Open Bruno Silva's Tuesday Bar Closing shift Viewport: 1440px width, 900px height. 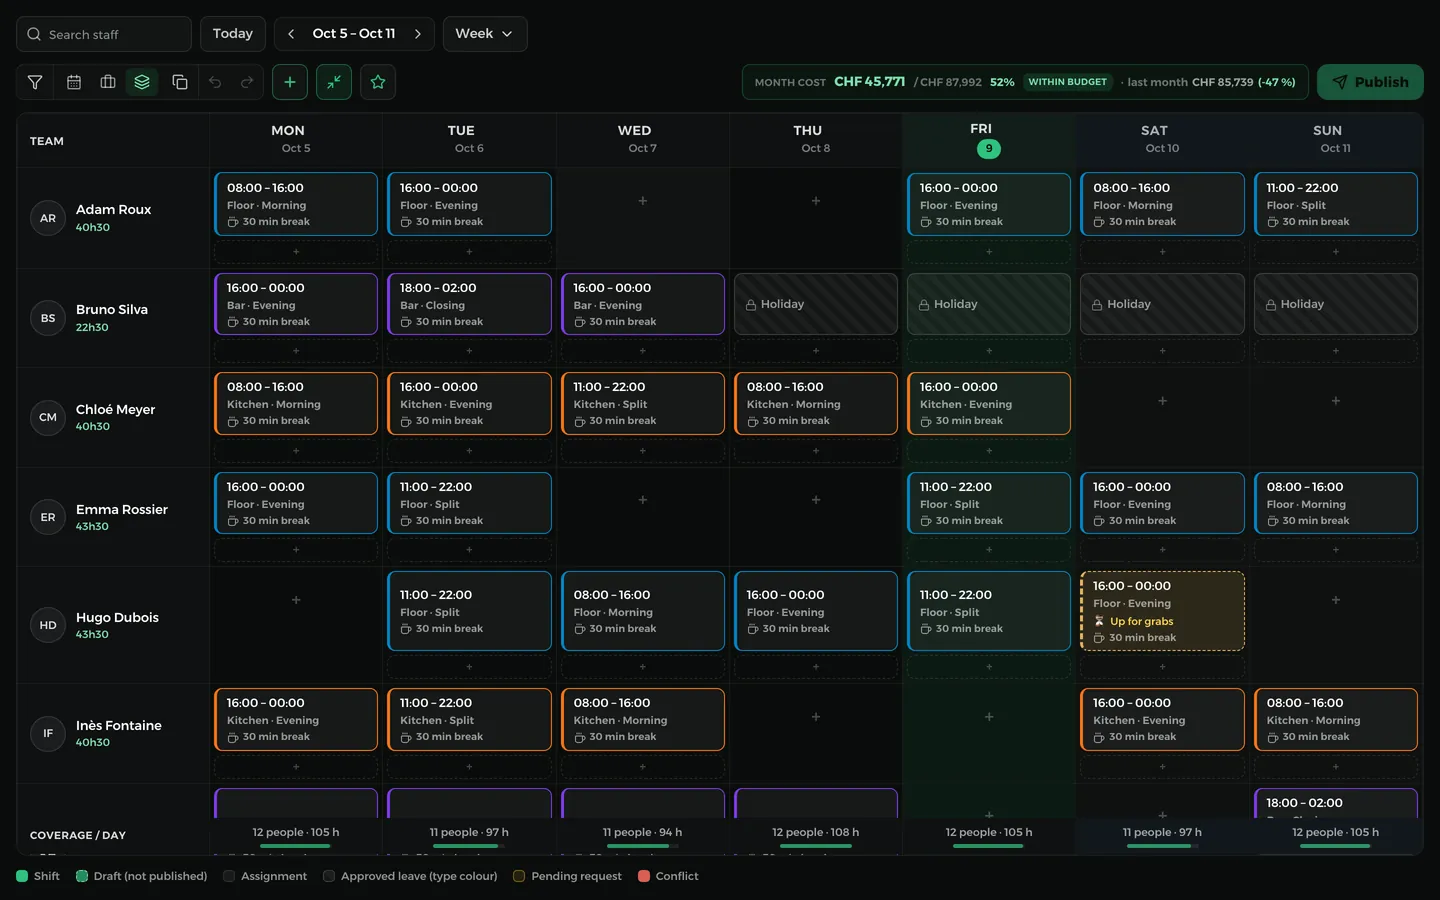point(469,304)
